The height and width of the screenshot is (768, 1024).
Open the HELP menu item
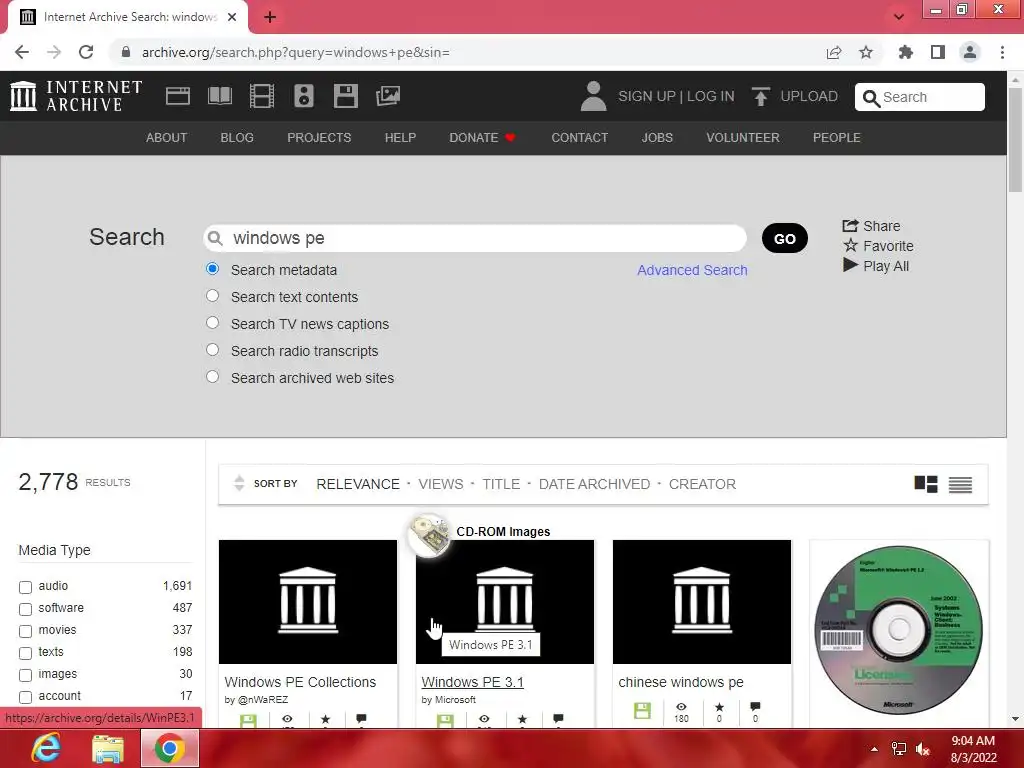pos(400,138)
